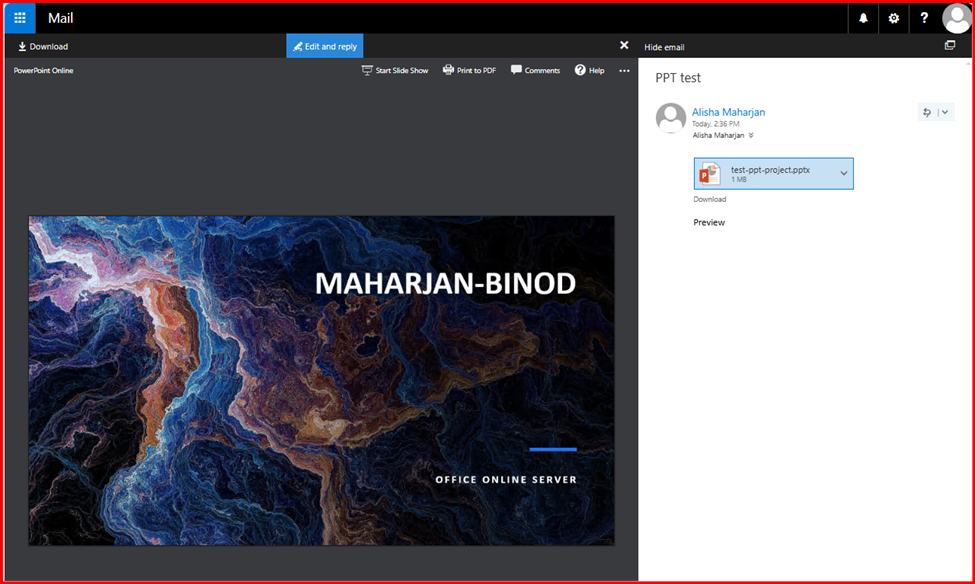The image size is (975, 584).
Task: Click Edit and reply
Action: [x=325, y=46]
